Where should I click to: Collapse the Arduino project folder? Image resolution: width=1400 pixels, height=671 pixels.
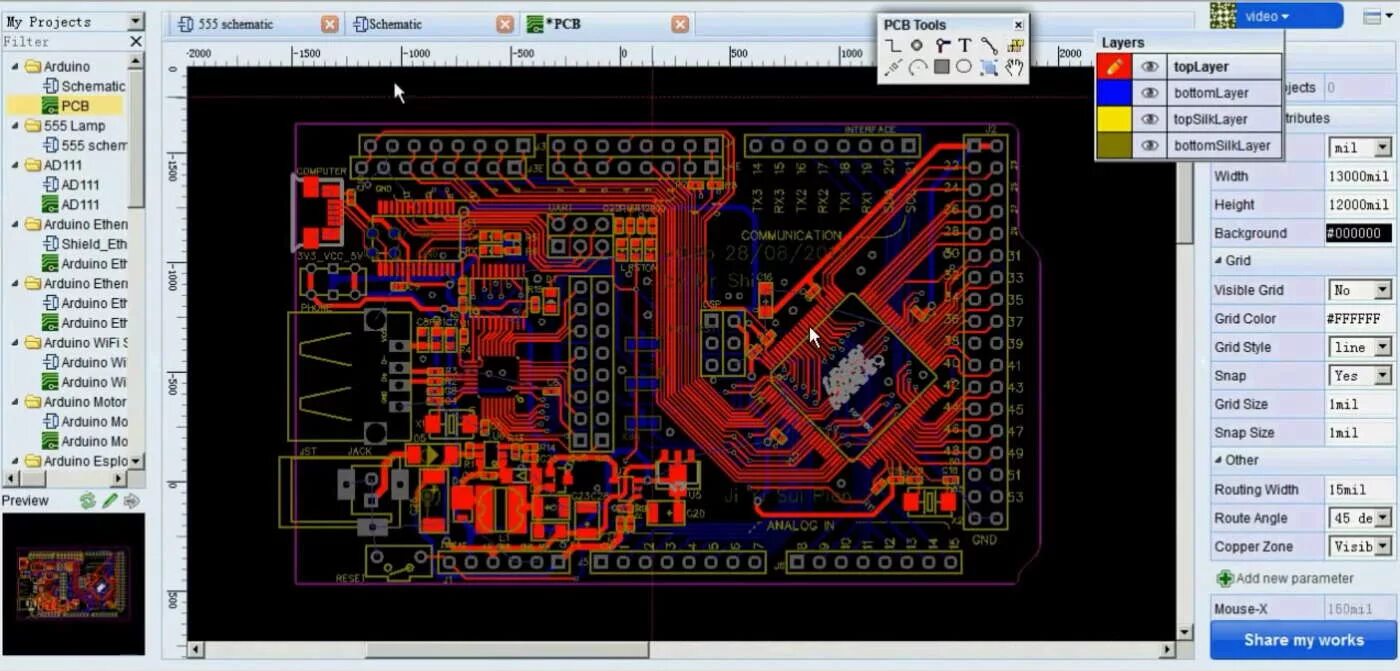pyautogui.click(x=15, y=67)
